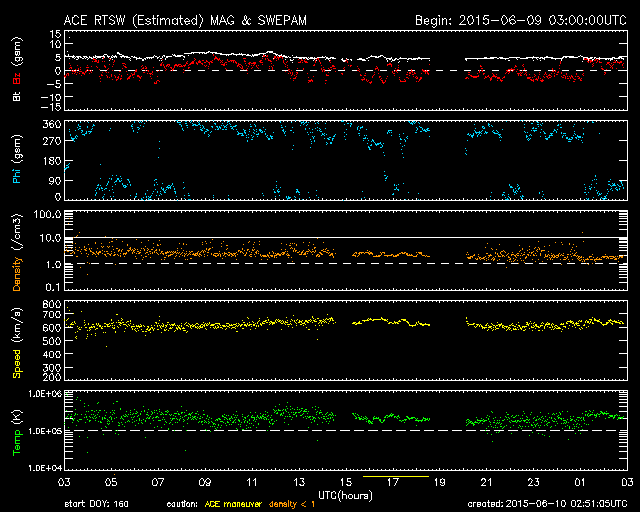640x512 pixels.
Task: Click the 21 hour tick label on the time axis
Action: (487, 483)
